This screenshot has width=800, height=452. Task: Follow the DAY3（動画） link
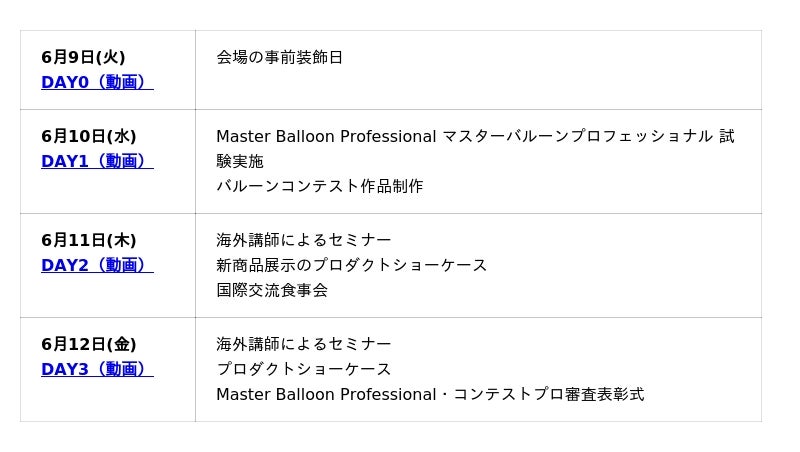[97, 369]
